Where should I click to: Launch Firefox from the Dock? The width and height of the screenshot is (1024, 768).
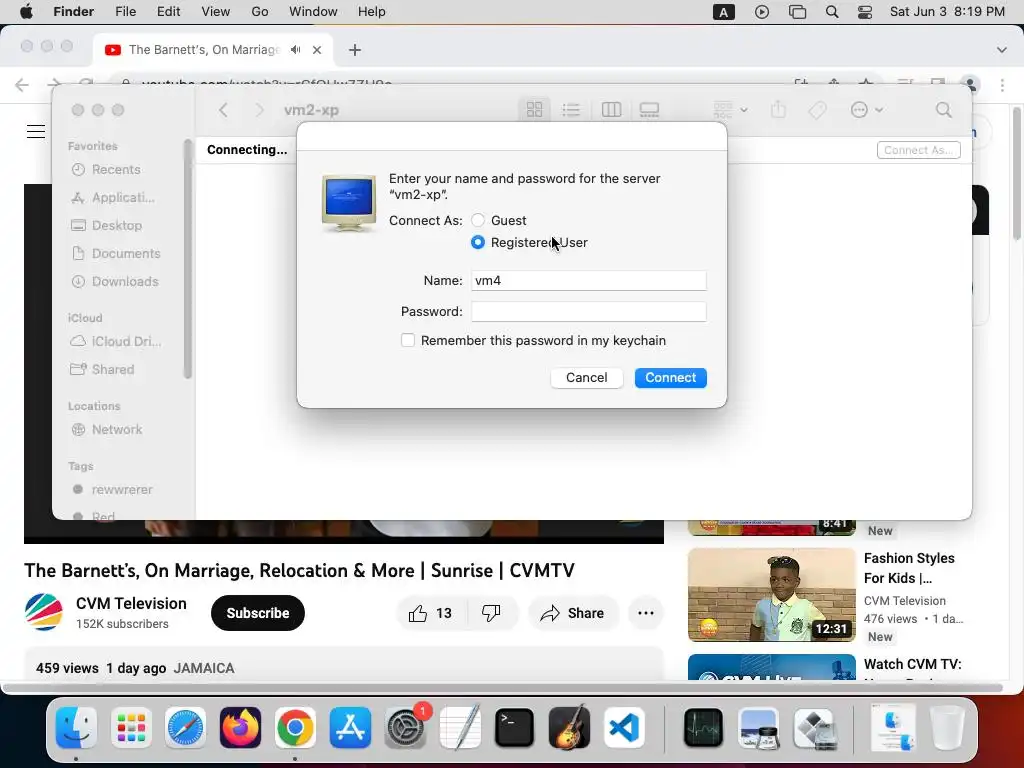point(240,728)
